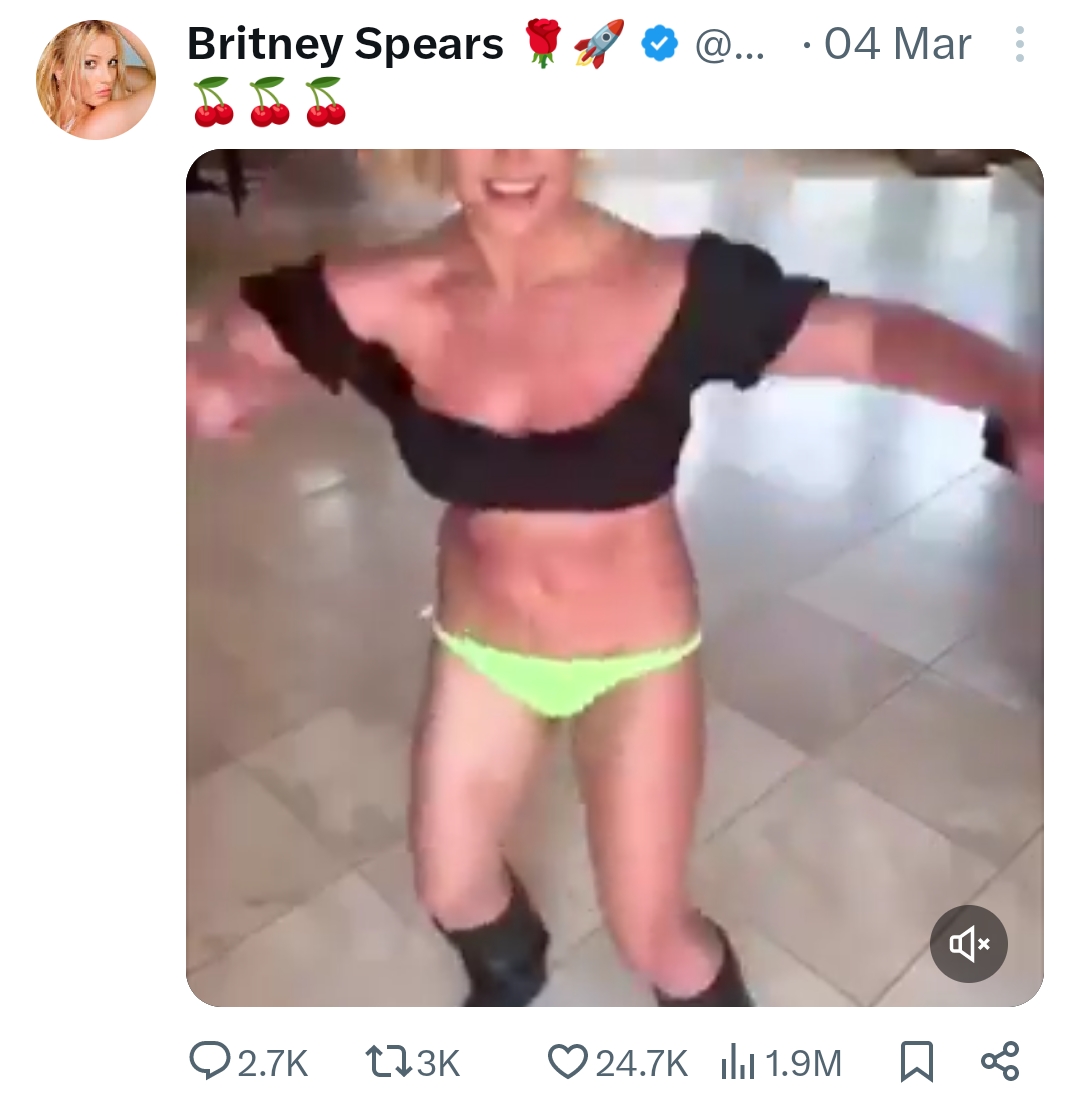Share the post using the share icon
The height and width of the screenshot is (1103, 1080).
click(x=1000, y=1061)
